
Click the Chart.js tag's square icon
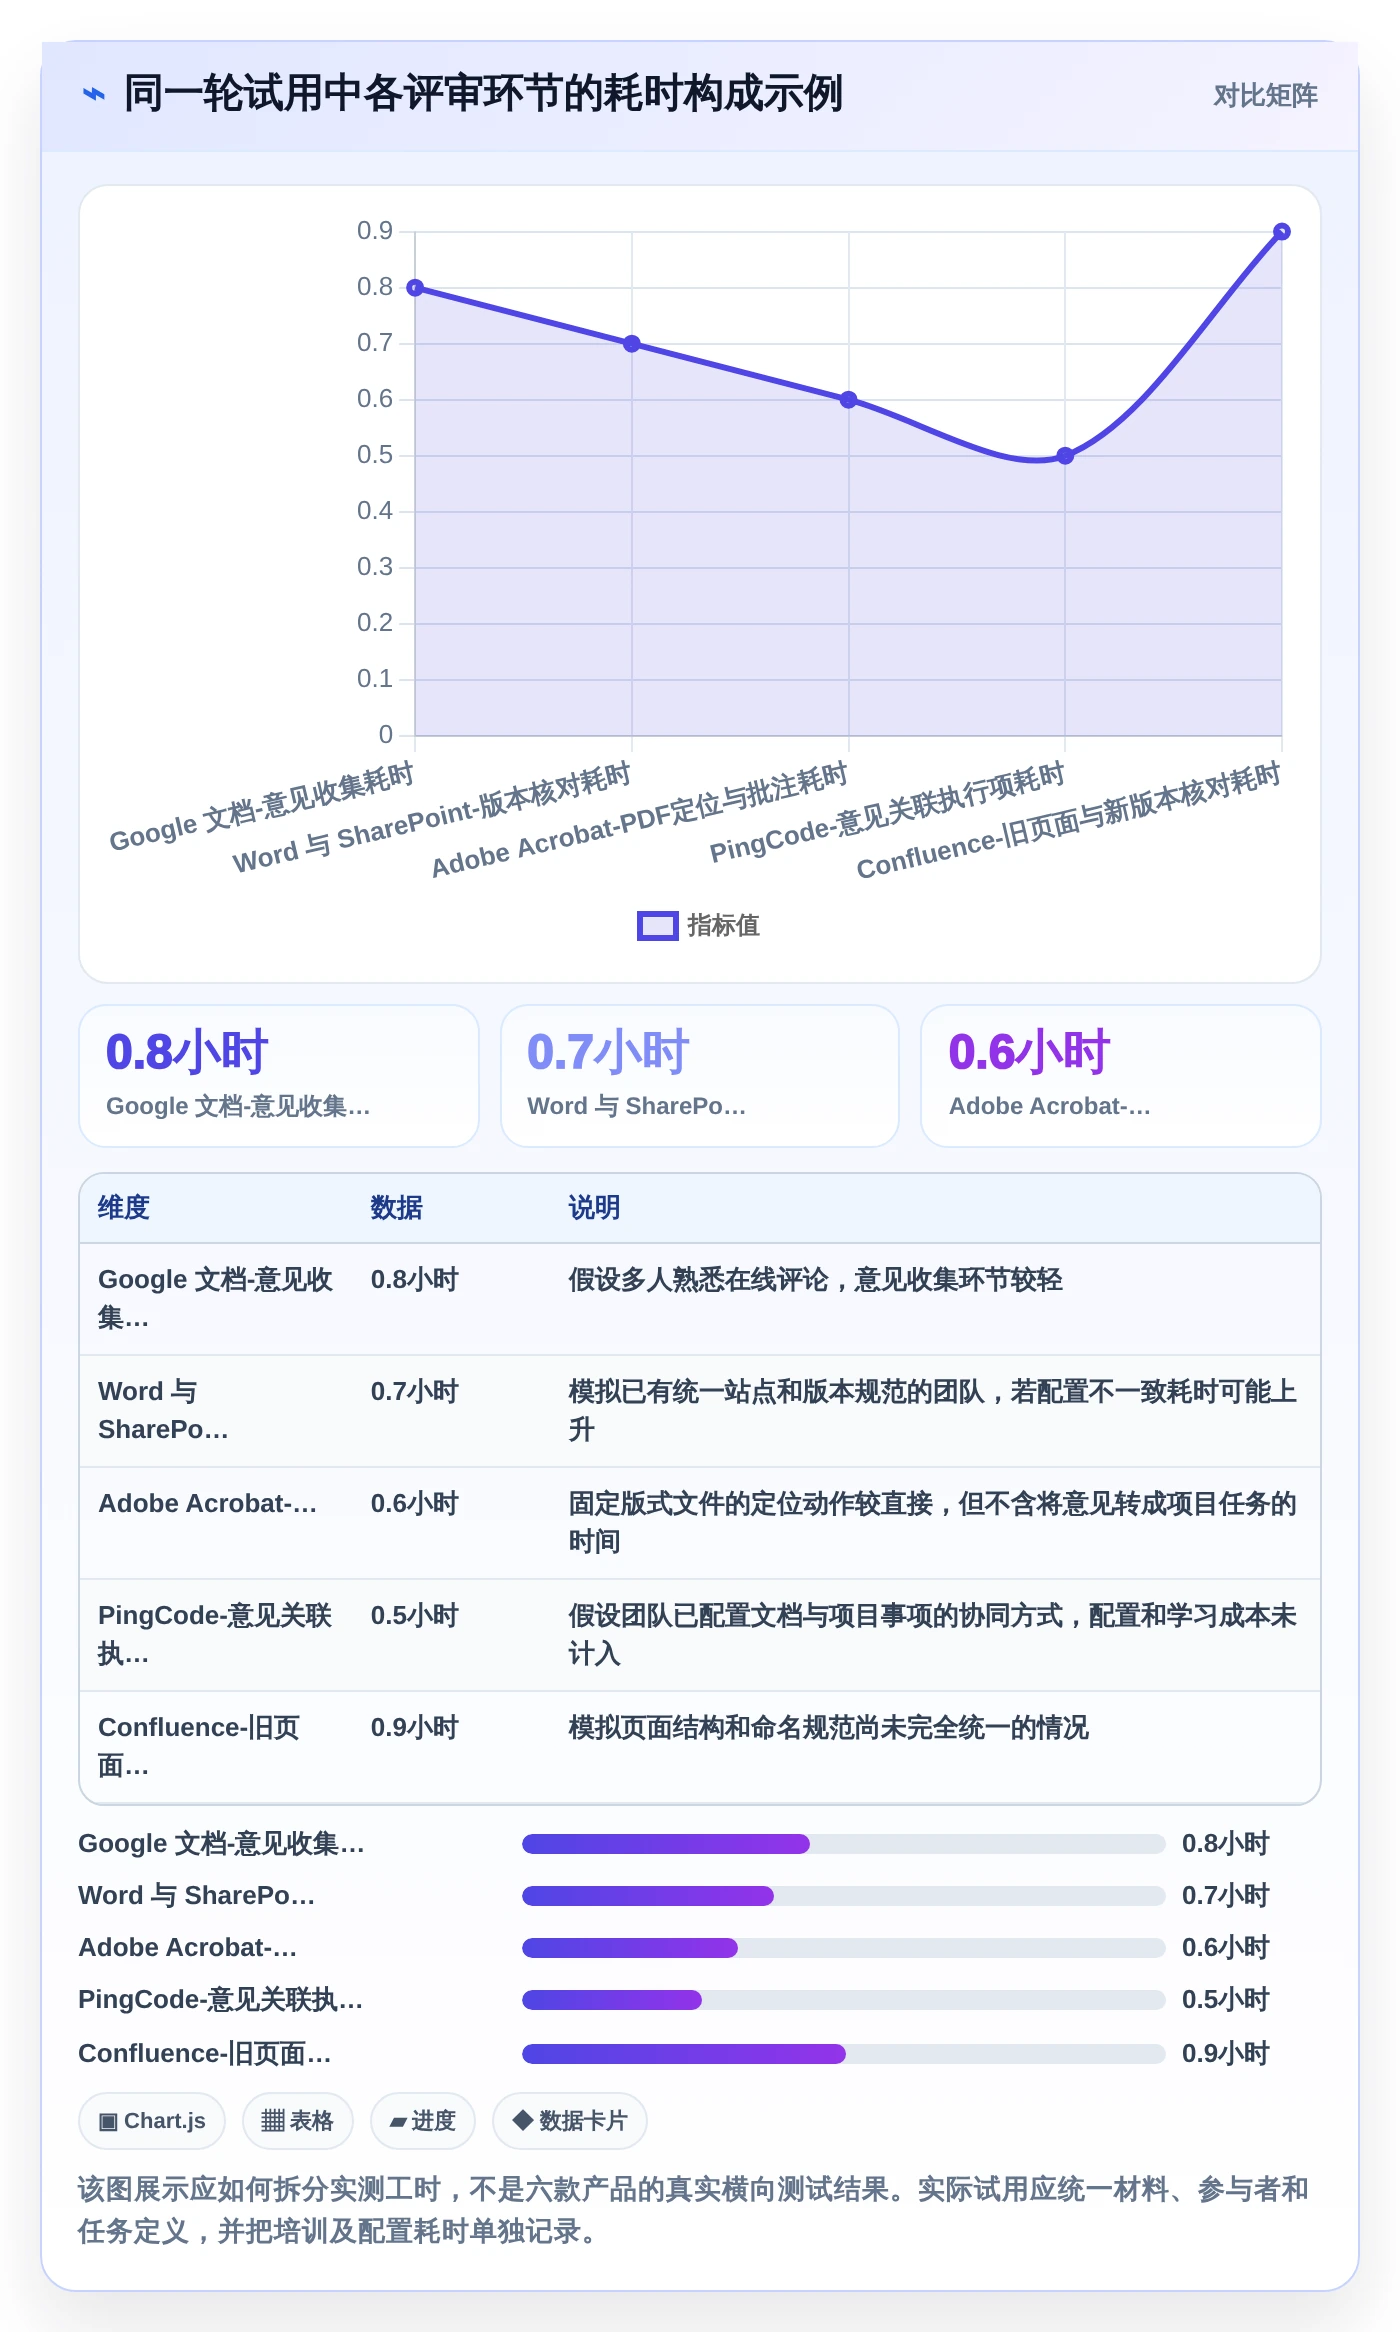coord(108,2122)
